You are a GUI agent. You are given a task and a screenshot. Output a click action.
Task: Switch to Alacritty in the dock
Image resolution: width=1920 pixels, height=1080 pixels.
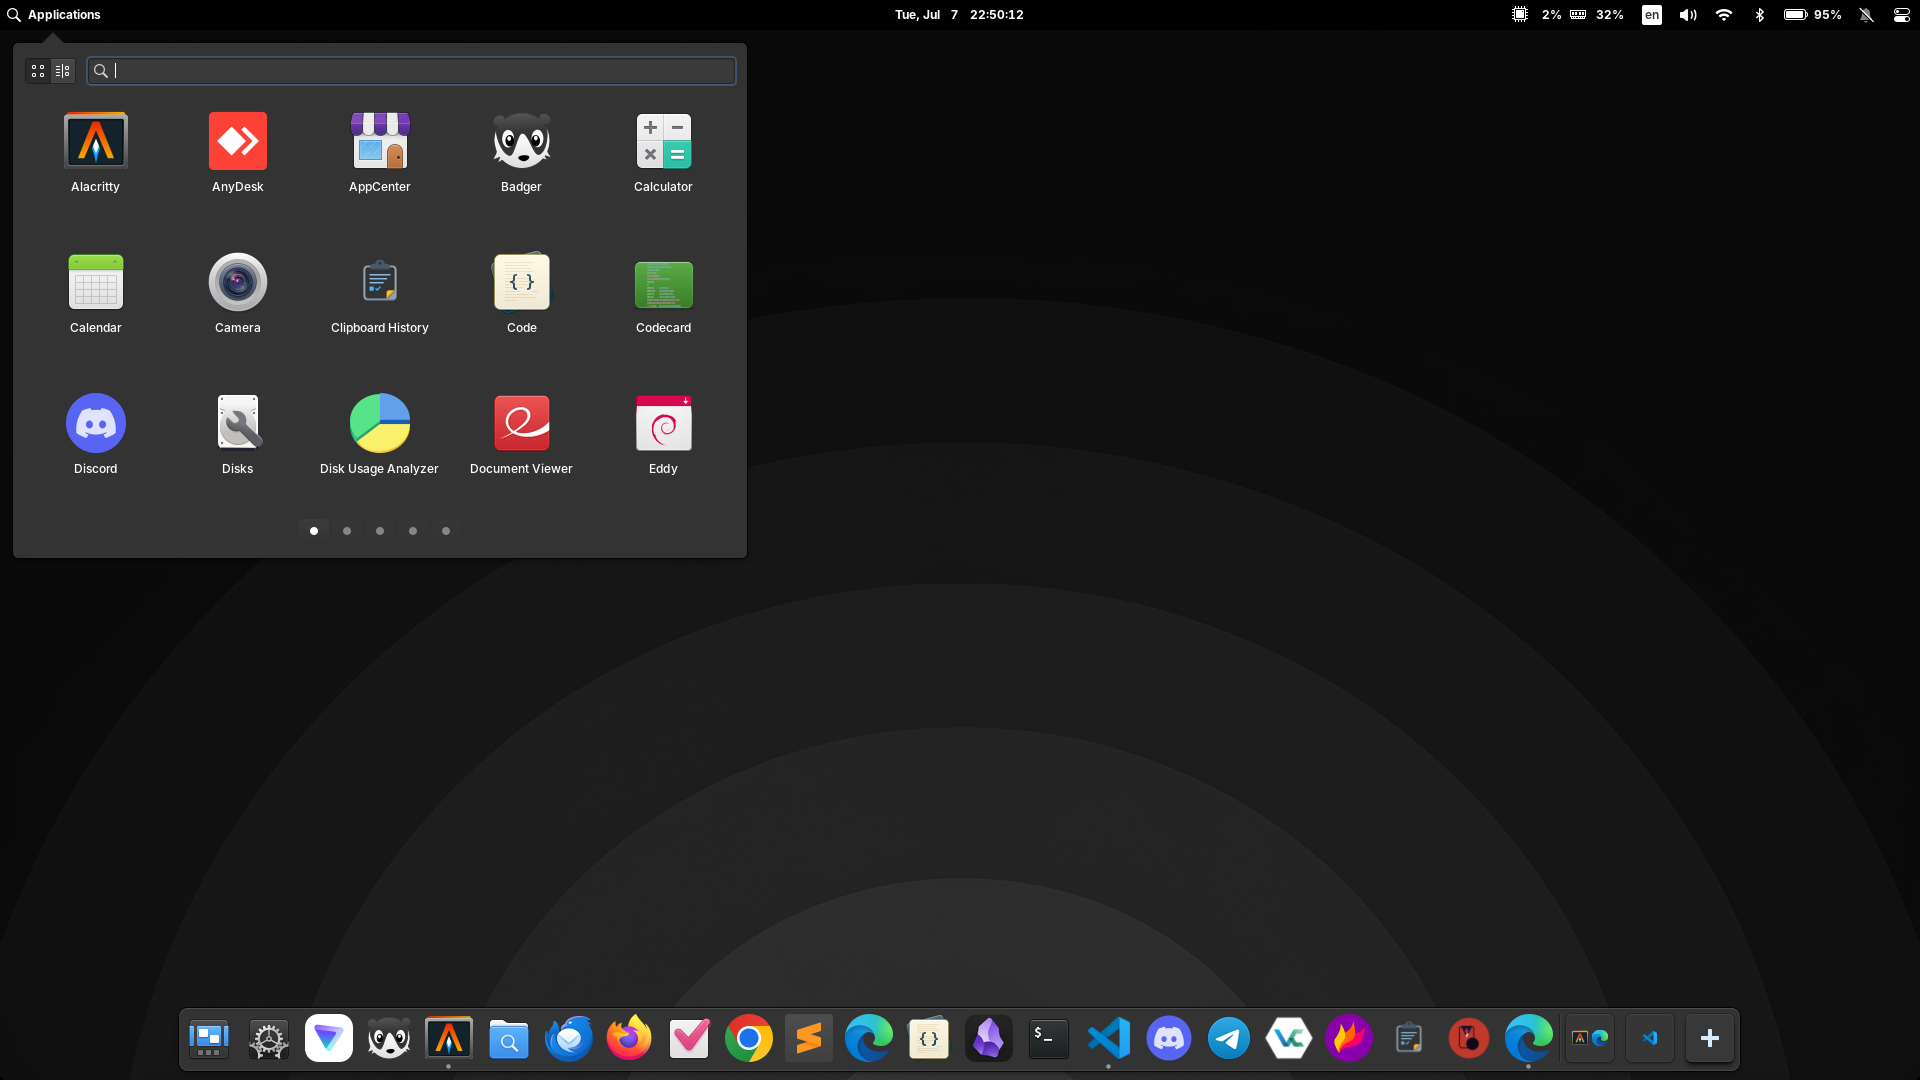[x=449, y=1039]
